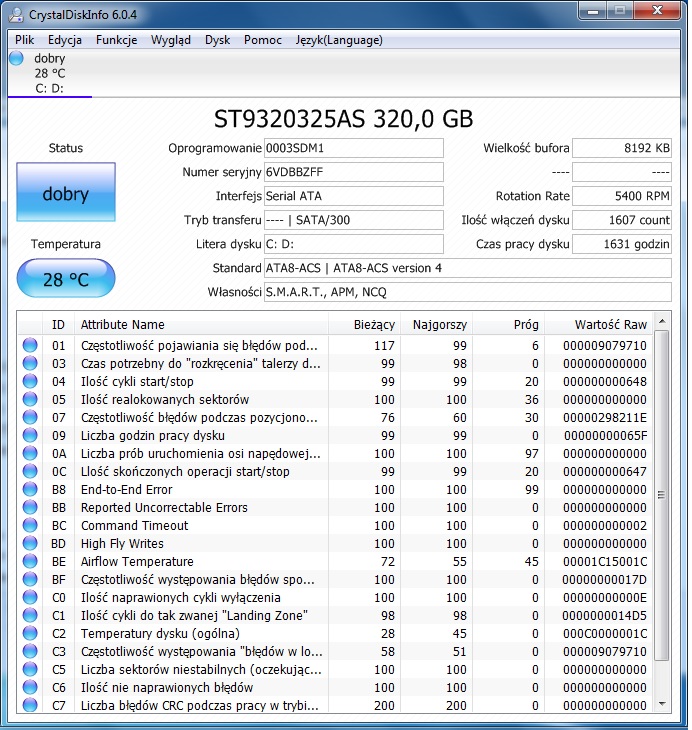Click the 1607 count power-on value
This screenshot has width=692, height=730.
[x=622, y=220]
